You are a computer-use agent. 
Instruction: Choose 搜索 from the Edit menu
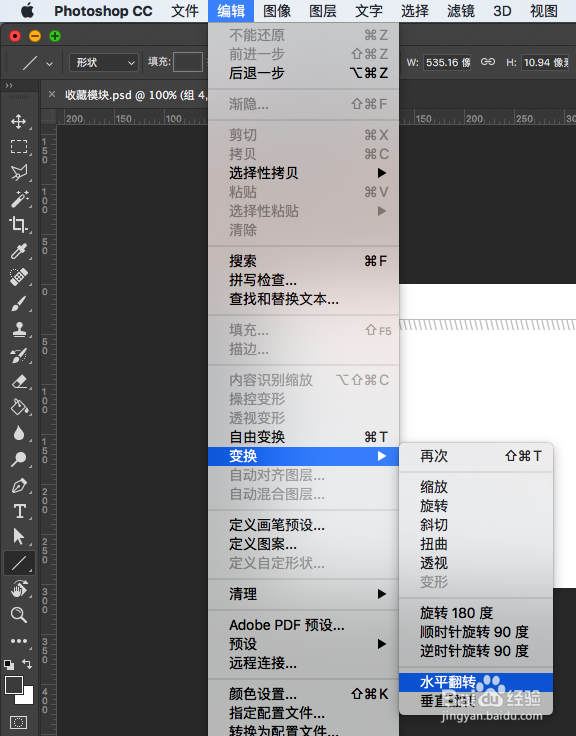tap(303, 261)
